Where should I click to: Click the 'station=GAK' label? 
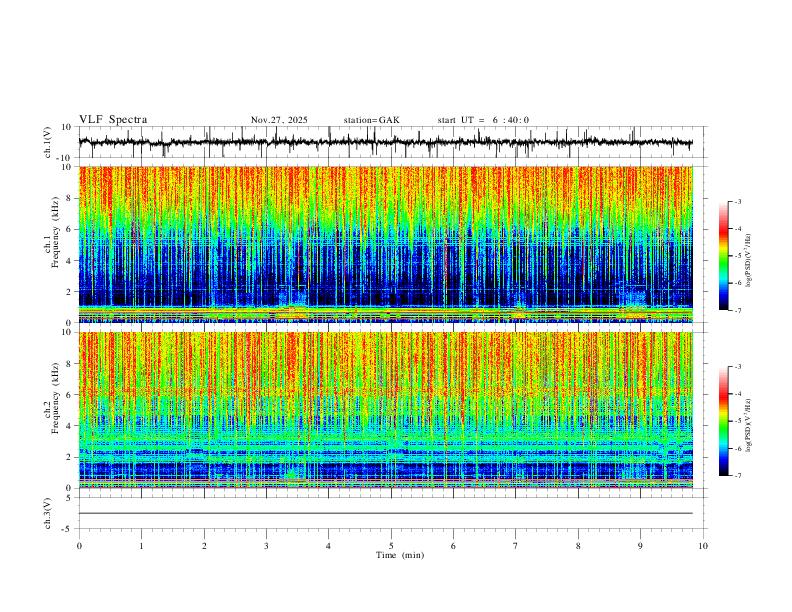pos(371,120)
